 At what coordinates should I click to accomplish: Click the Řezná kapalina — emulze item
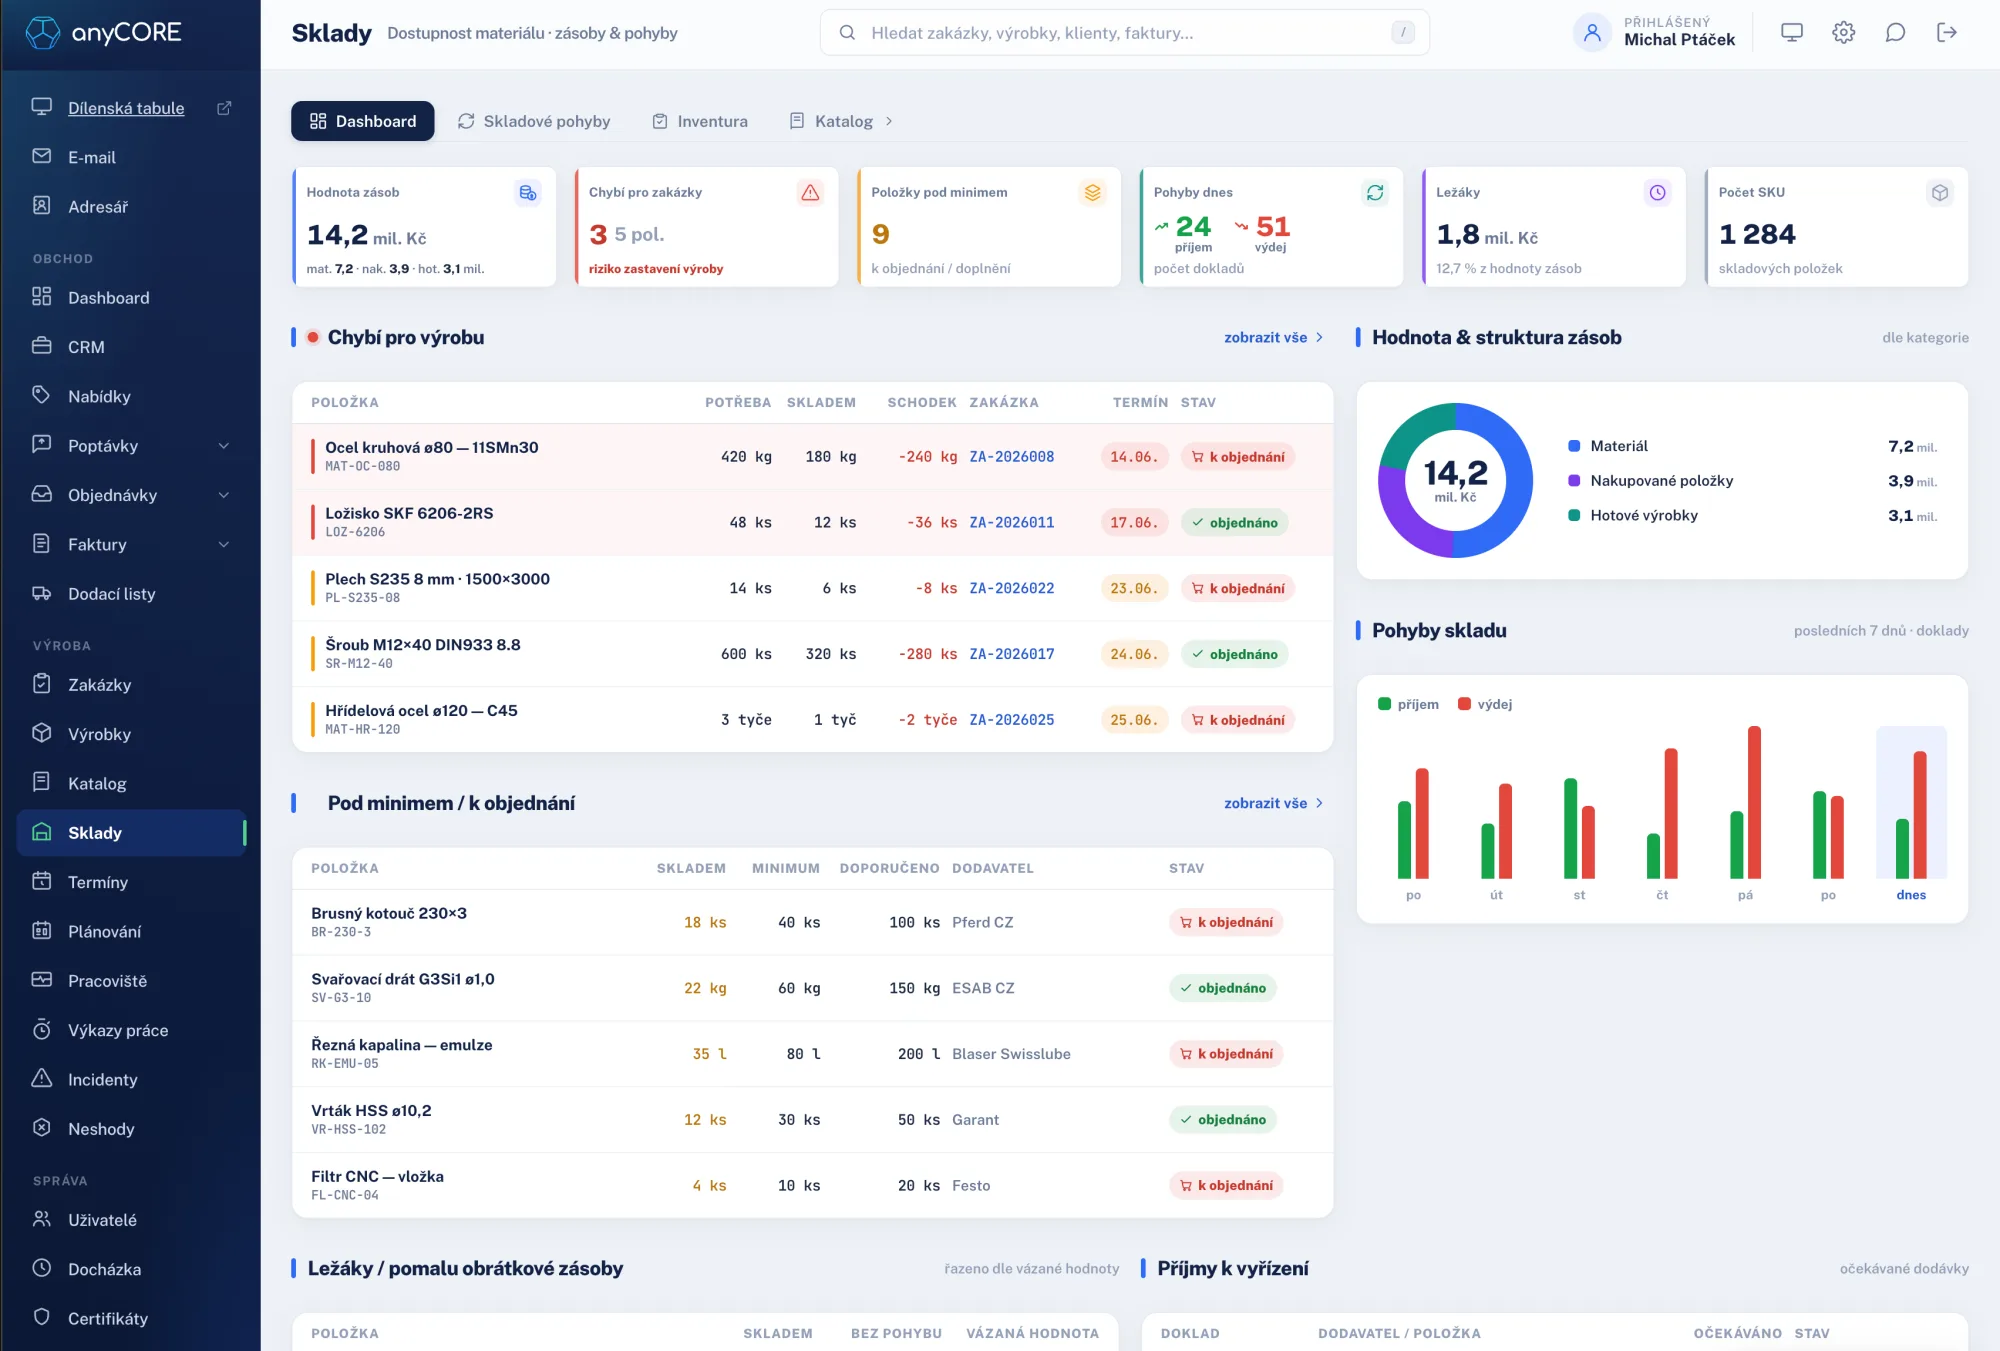401,1045
